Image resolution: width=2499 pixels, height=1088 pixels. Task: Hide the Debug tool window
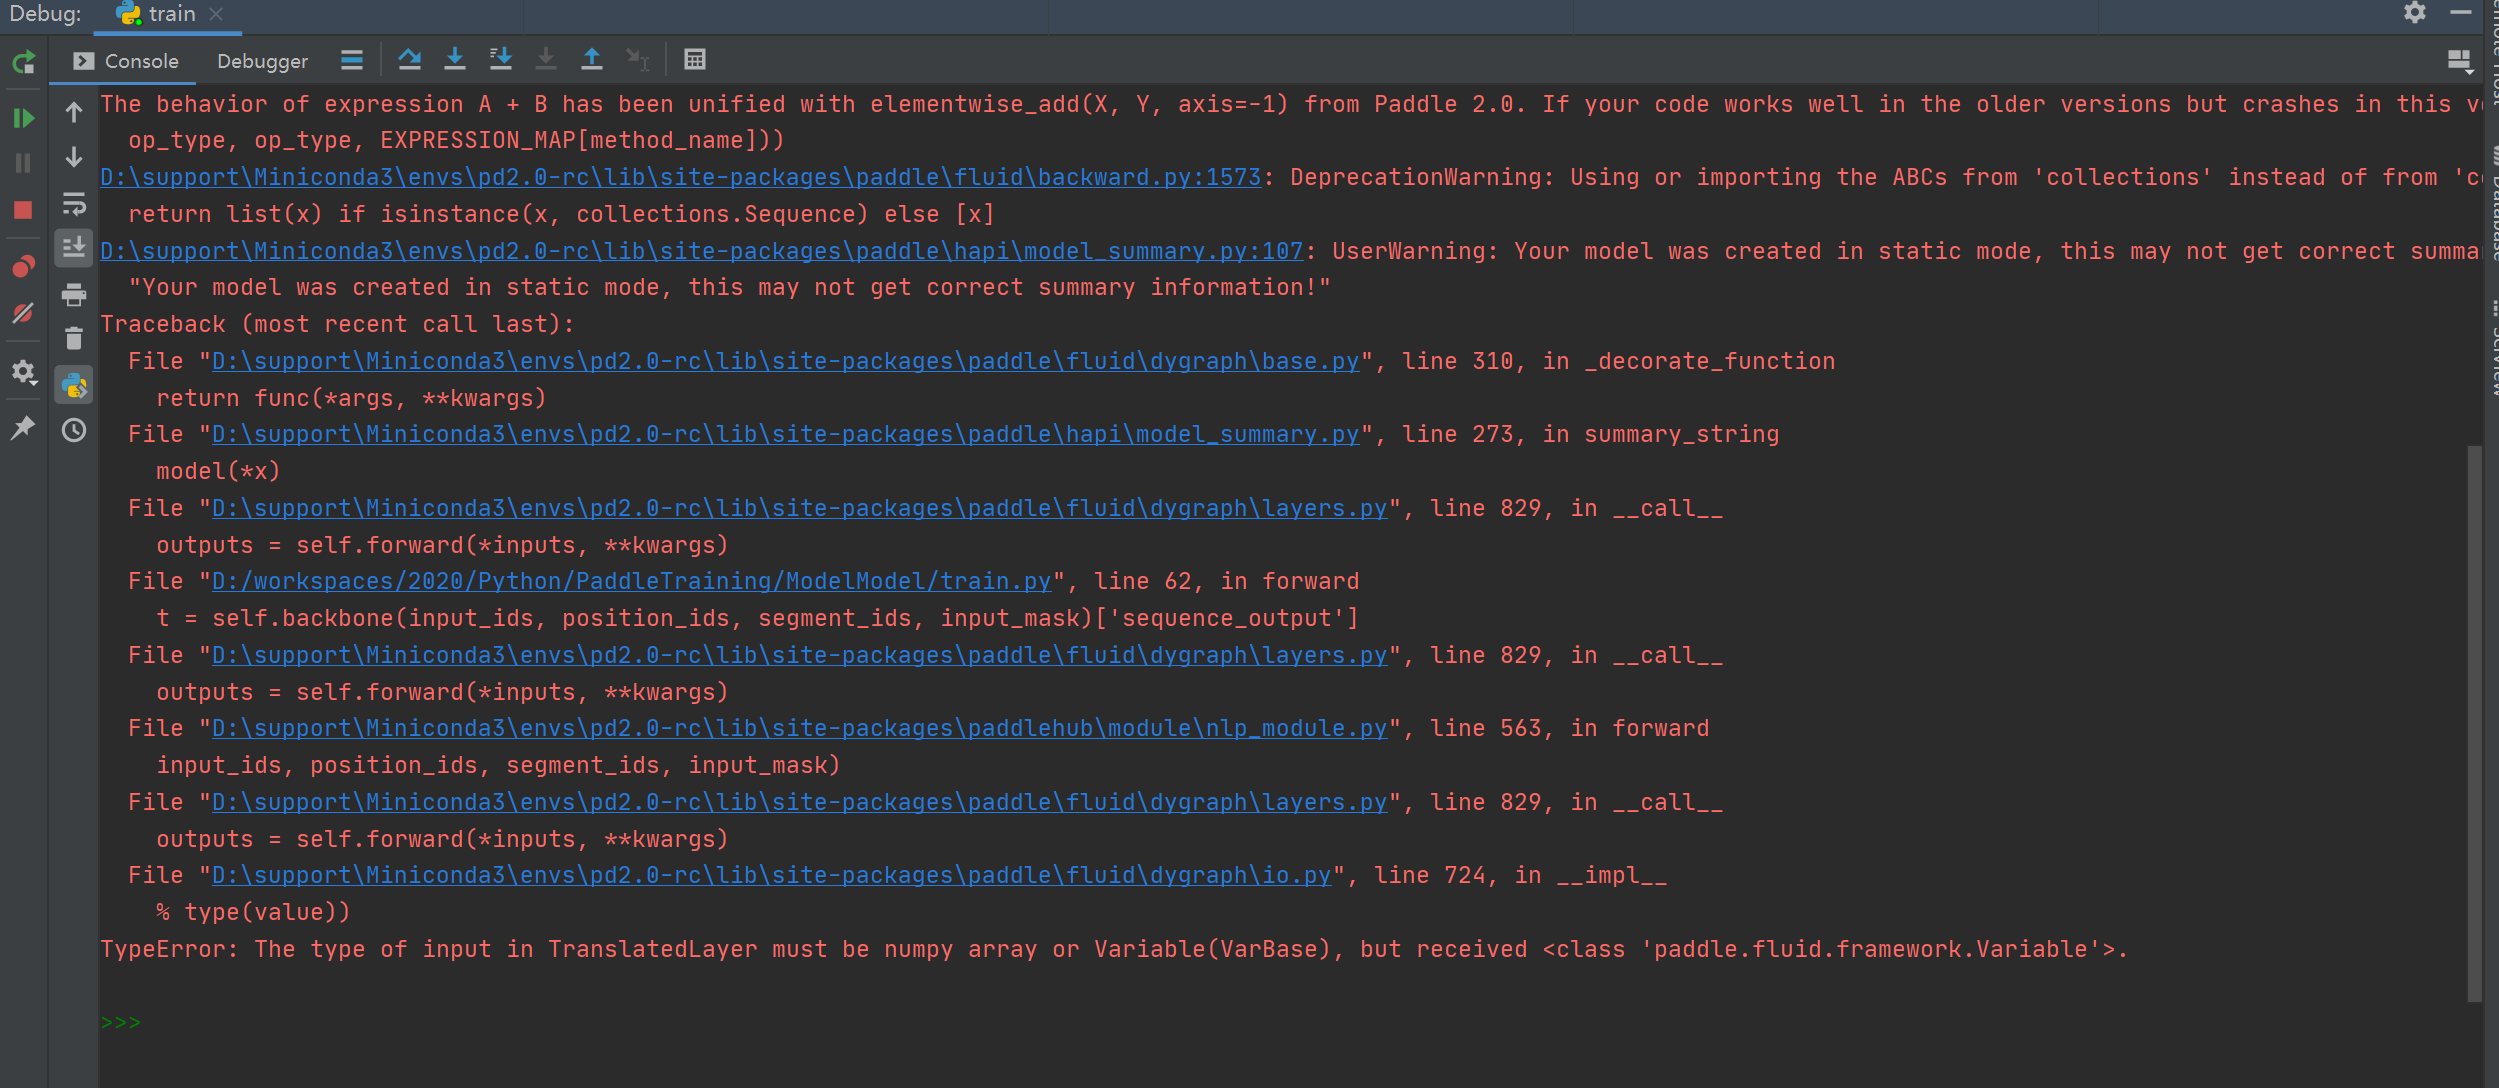(2461, 13)
